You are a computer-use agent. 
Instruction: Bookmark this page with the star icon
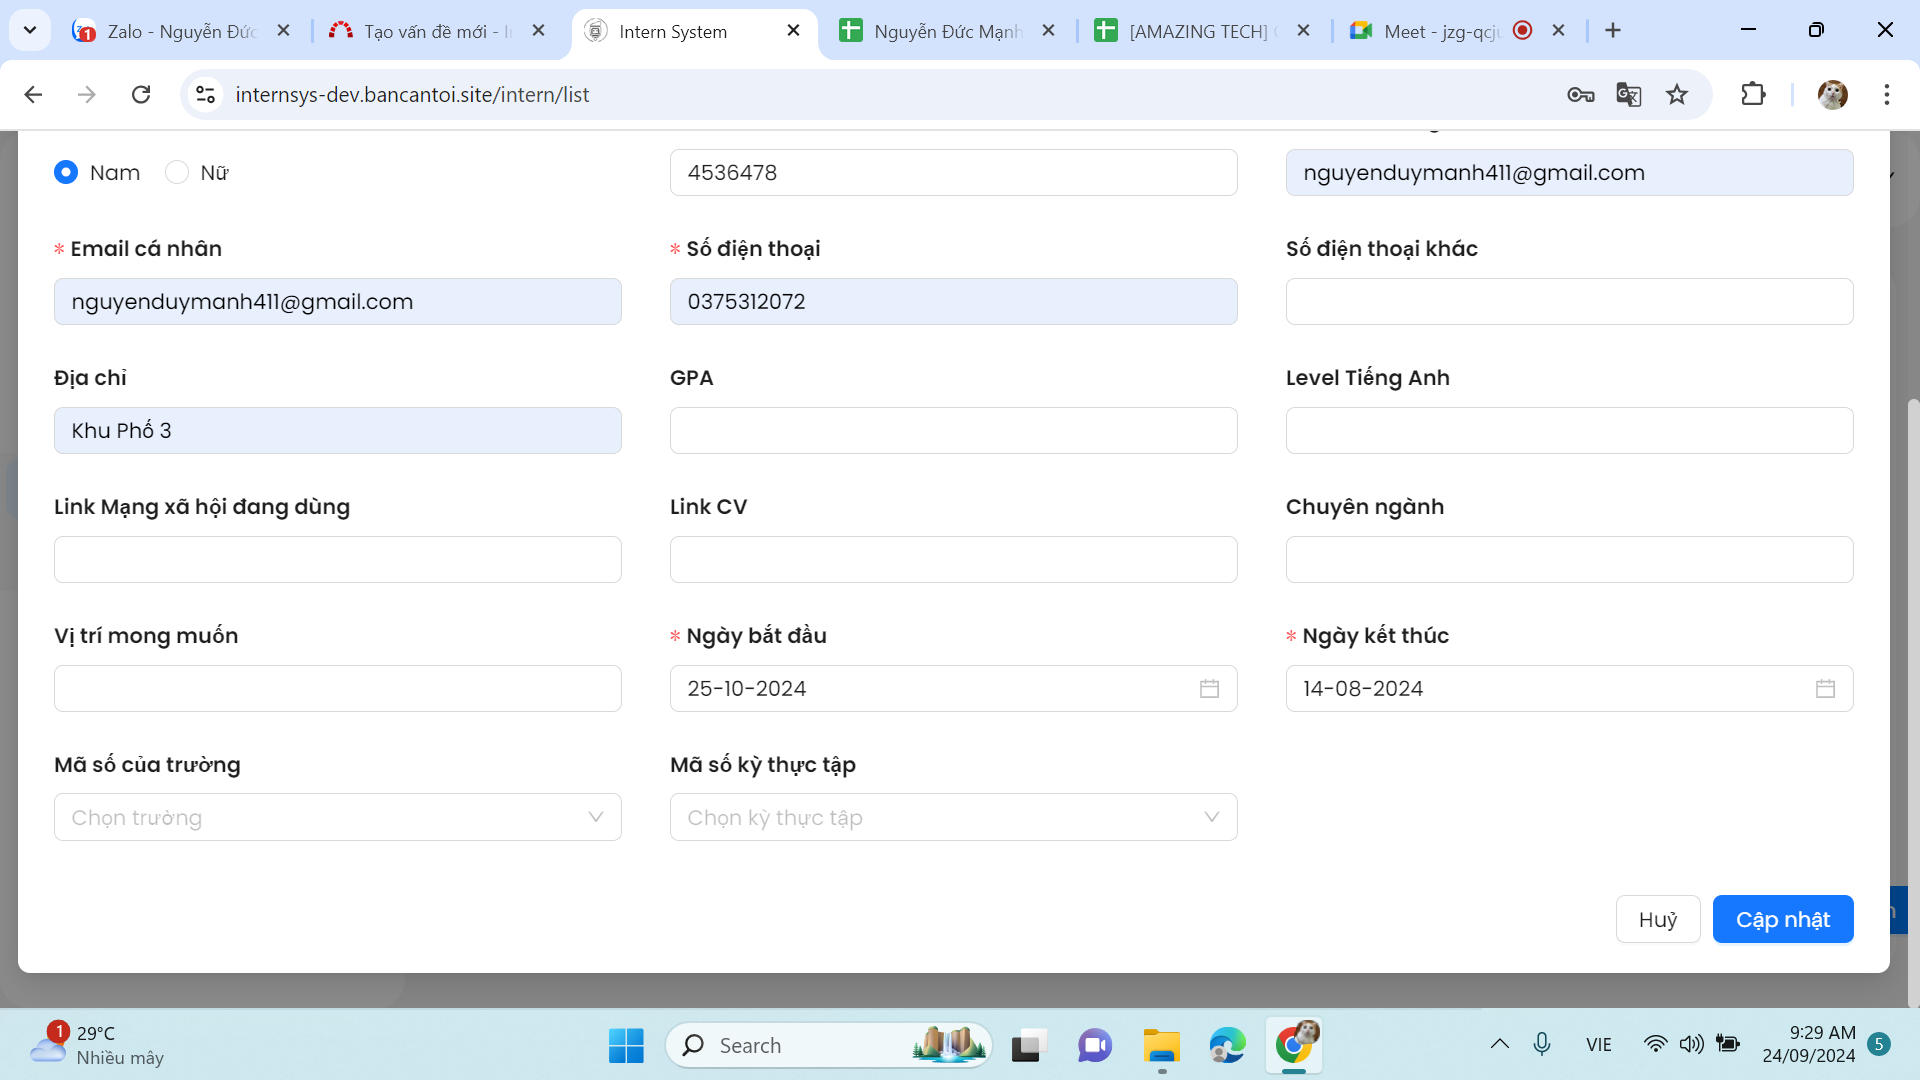[1677, 95]
